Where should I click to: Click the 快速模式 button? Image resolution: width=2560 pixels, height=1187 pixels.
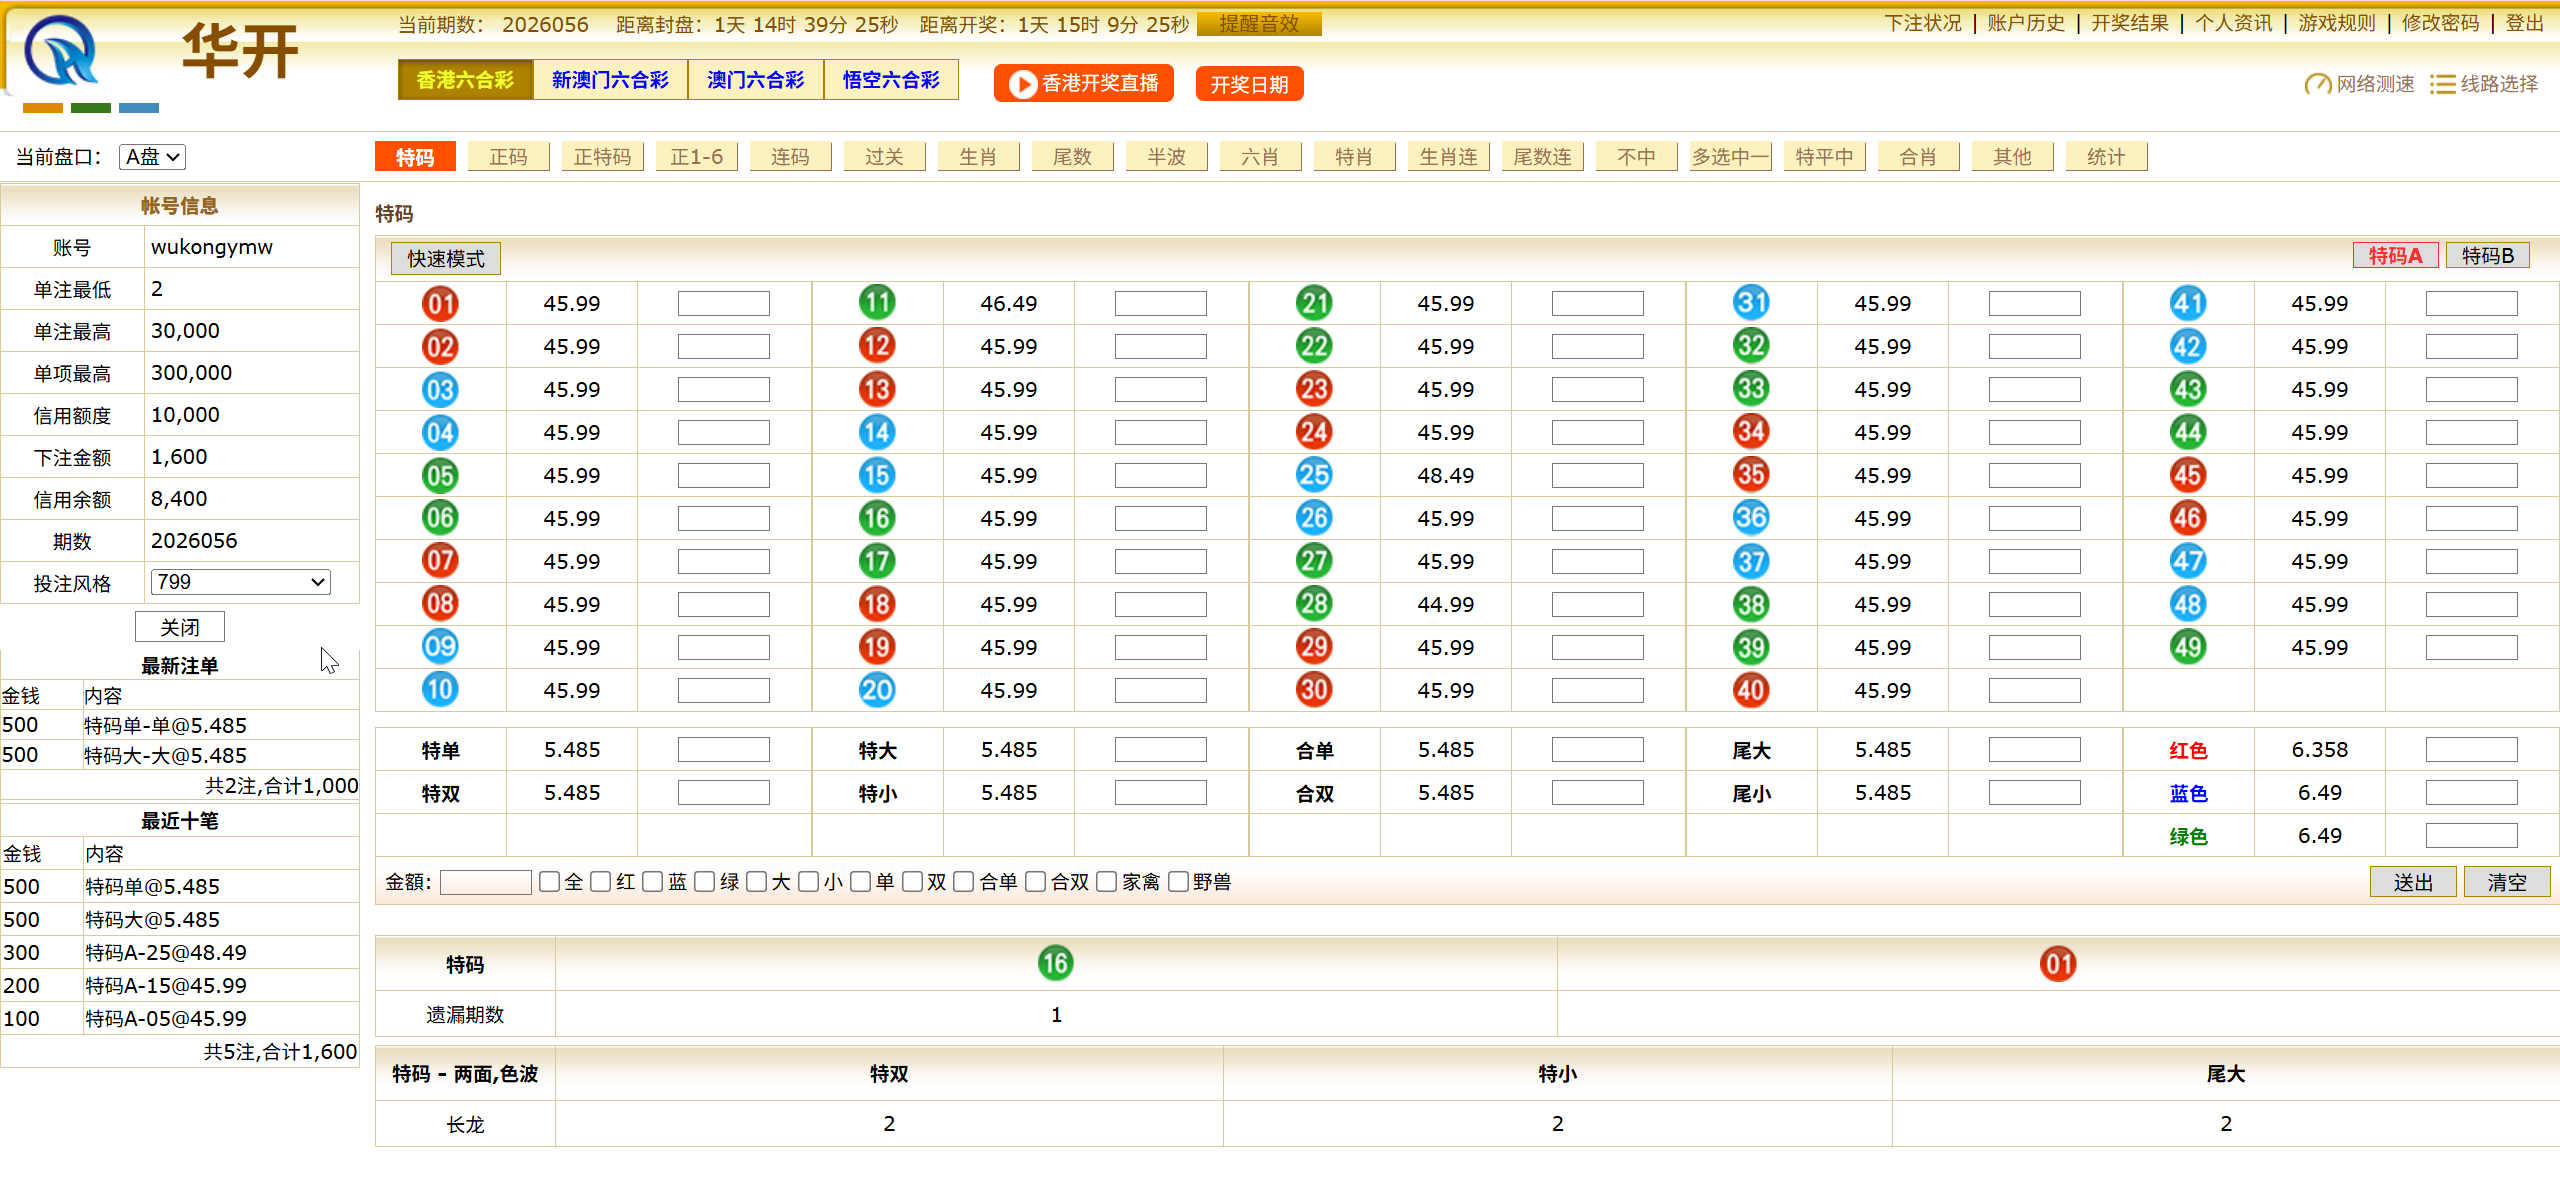[x=446, y=259]
